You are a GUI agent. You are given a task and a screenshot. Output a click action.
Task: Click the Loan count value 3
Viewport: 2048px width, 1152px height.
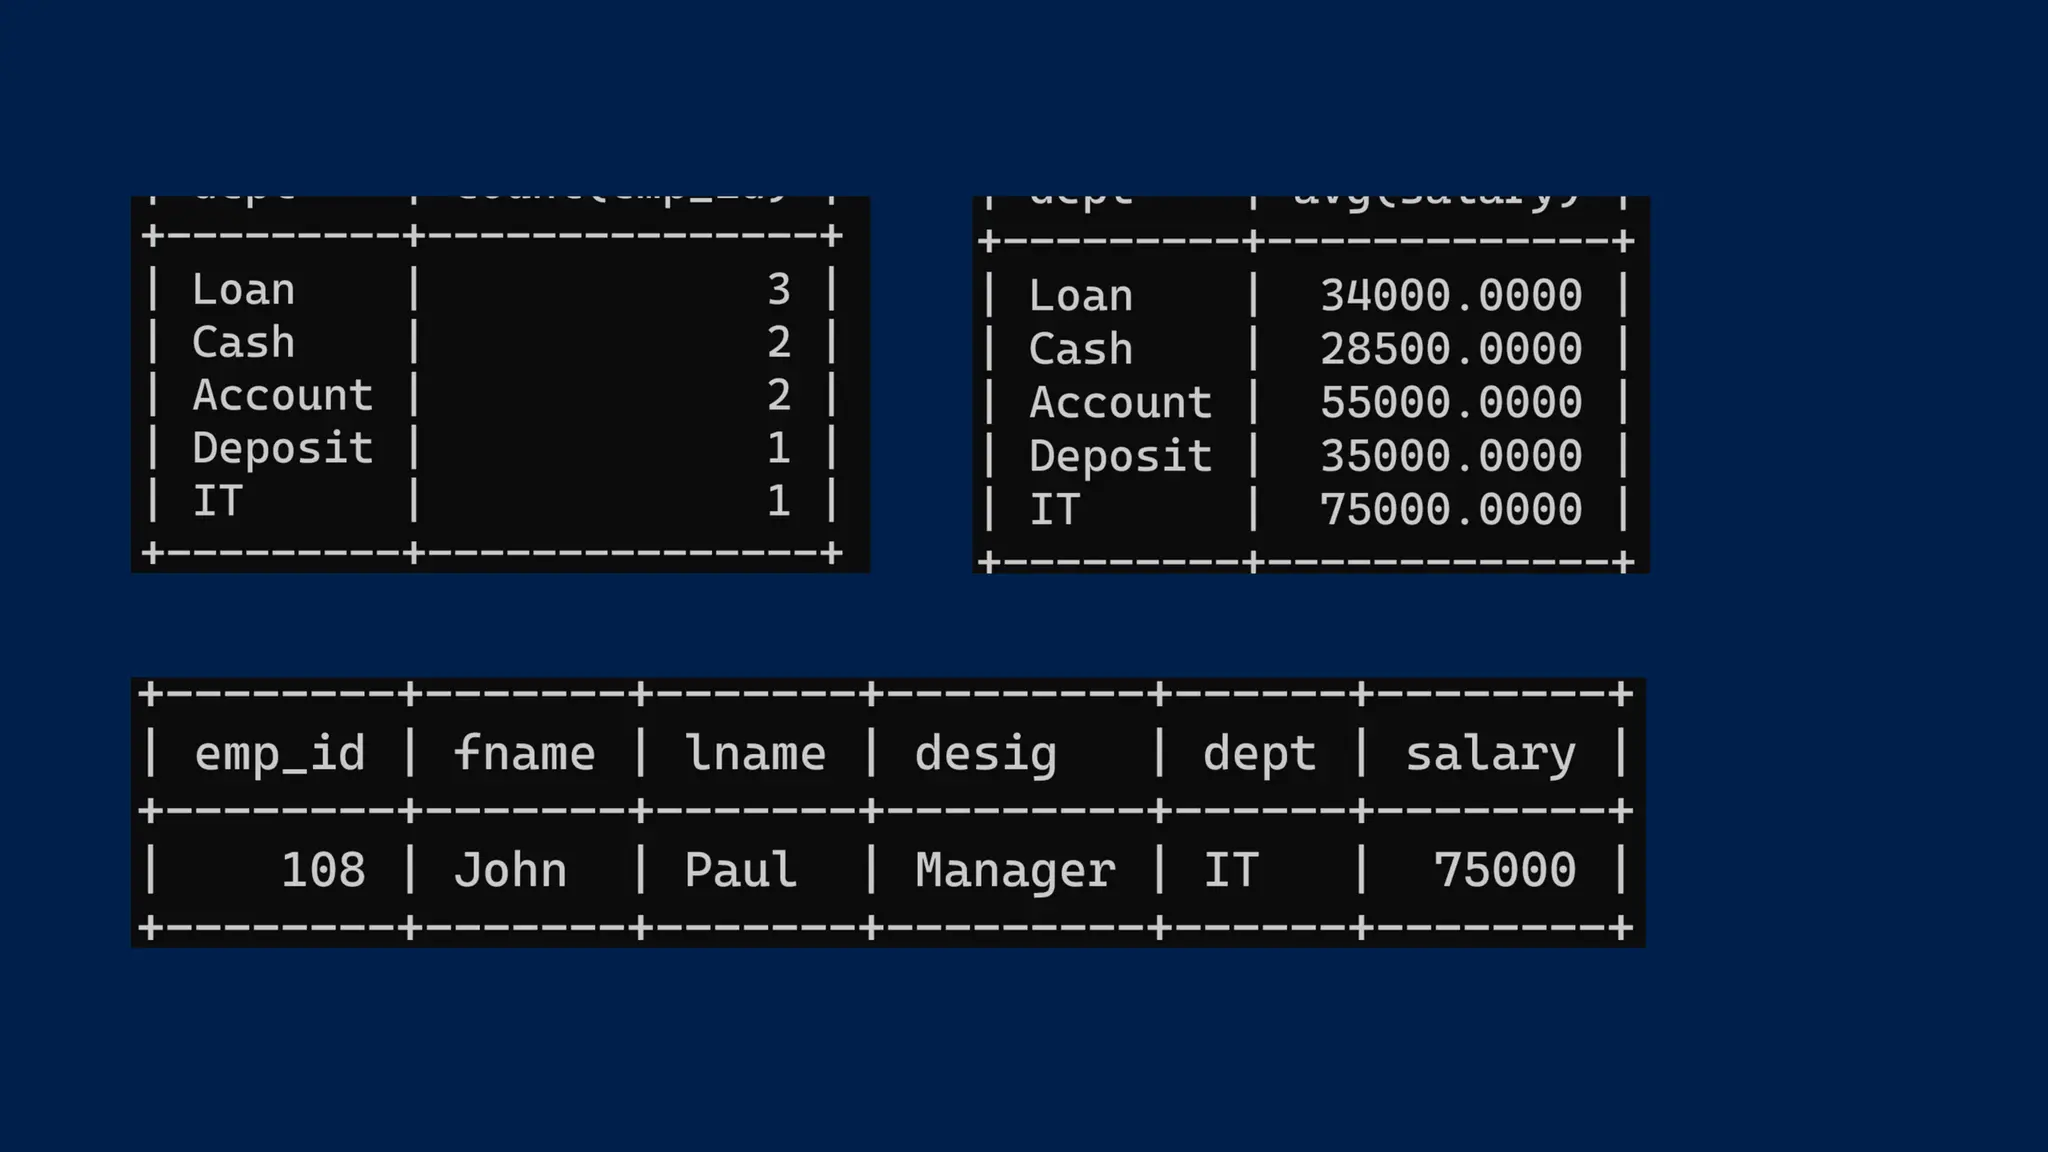click(x=779, y=290)
